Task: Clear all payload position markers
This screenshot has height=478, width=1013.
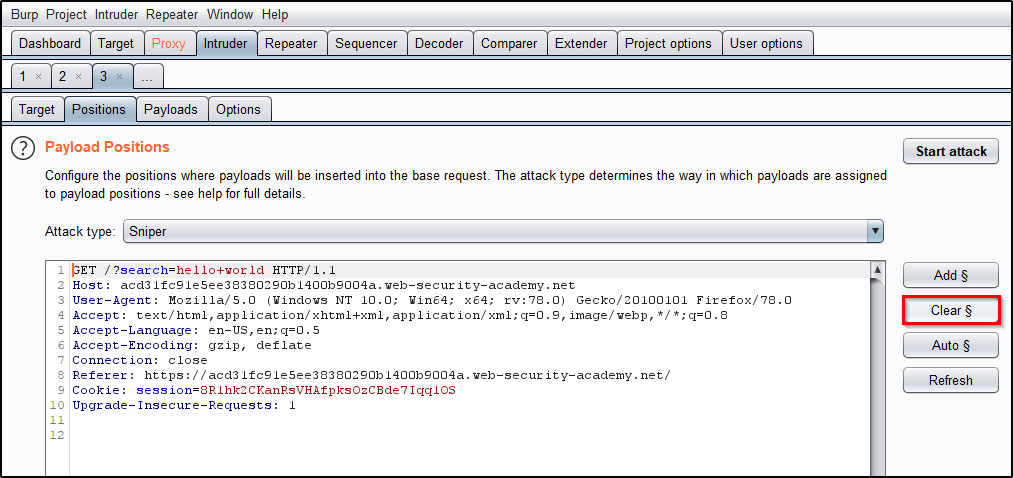Action: tap(950, 311)
